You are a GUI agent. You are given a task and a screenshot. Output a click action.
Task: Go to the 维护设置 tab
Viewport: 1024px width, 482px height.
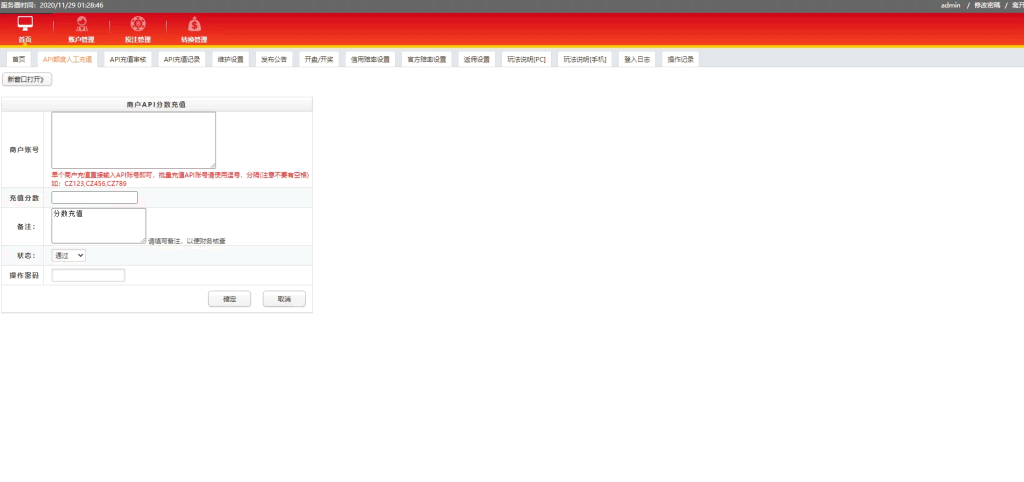tap(230, 59)
